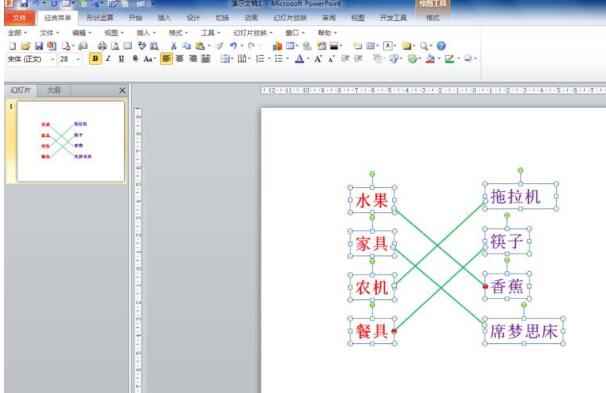Open the 动画 ribbon tab
Screen dimensions: 606x393
[251, 18]
